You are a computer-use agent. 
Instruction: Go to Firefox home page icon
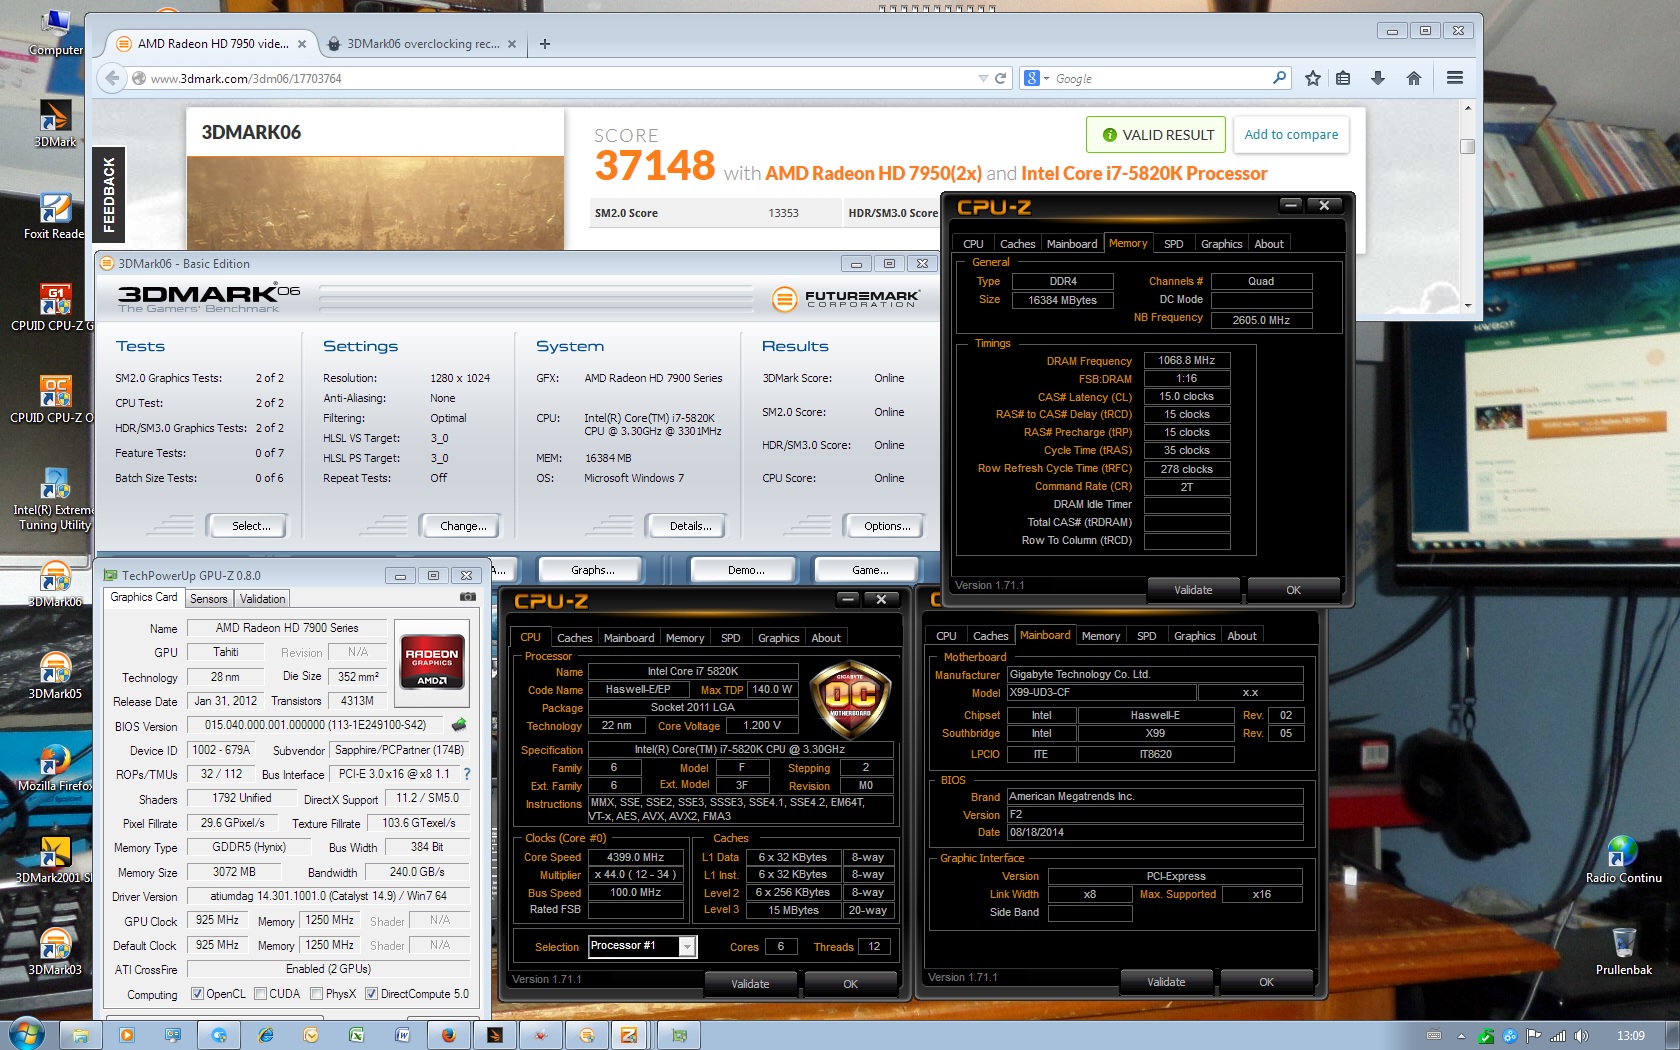[1414, 78]
